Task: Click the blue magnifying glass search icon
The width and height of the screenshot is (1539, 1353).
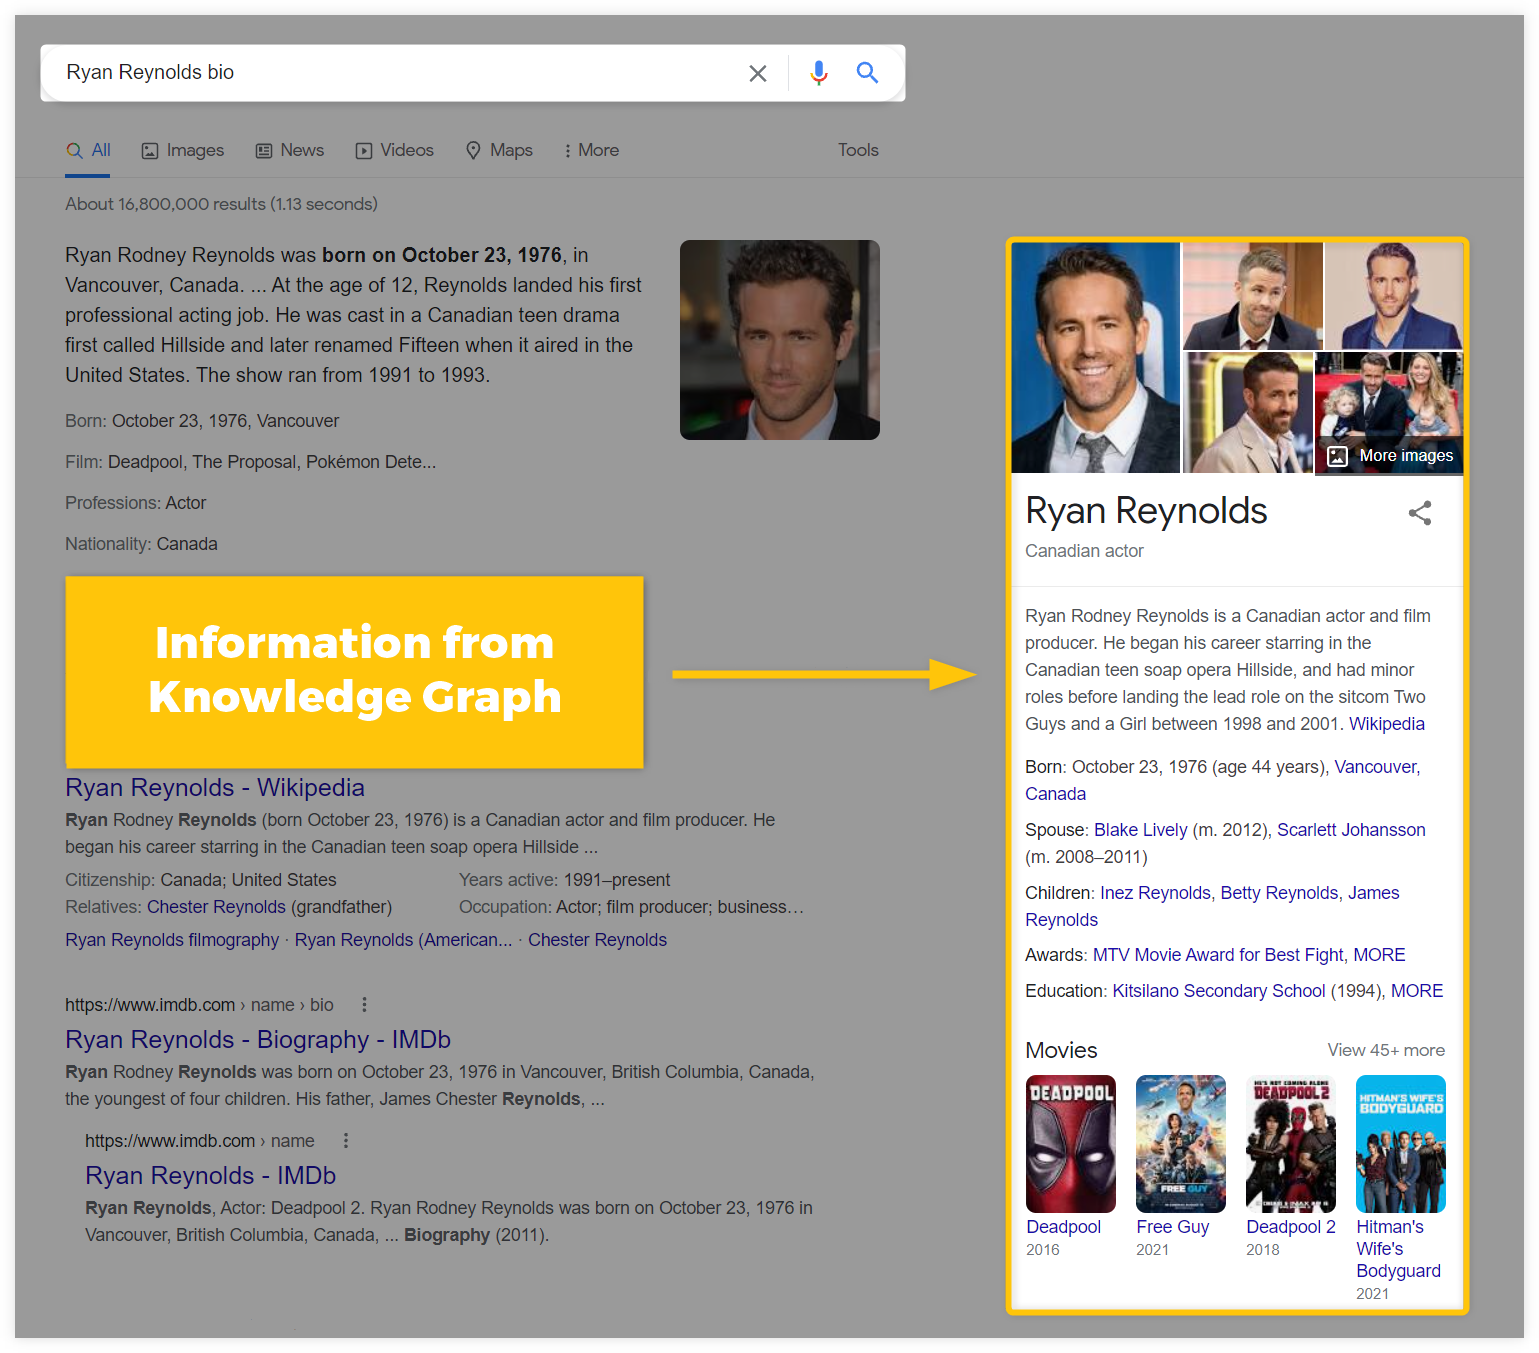Action: (x=867, y=73)
